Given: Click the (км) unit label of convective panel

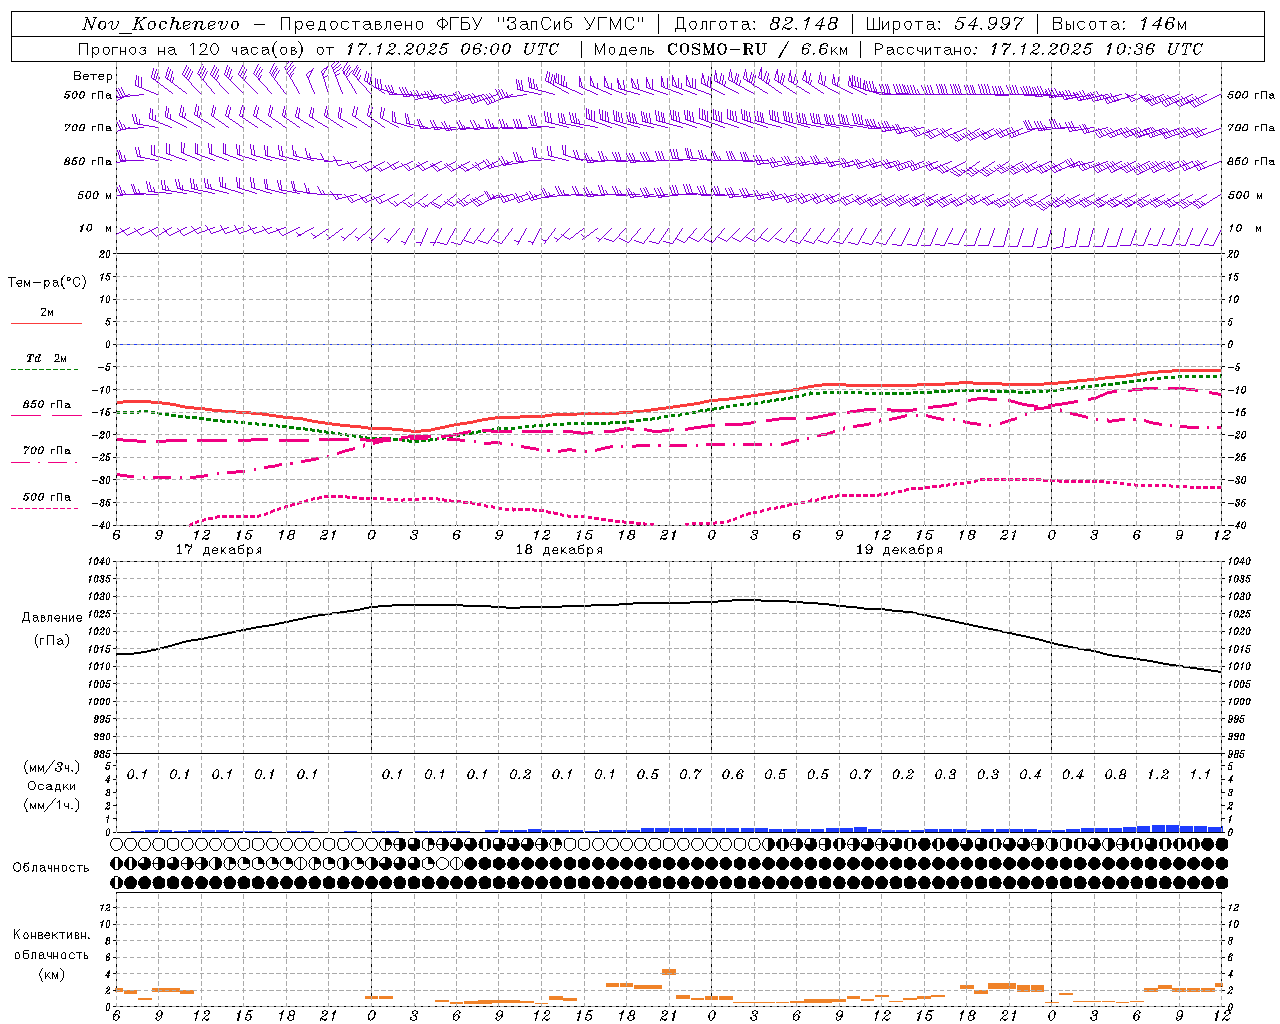Looking at the screenshot, I should (51, 974).
